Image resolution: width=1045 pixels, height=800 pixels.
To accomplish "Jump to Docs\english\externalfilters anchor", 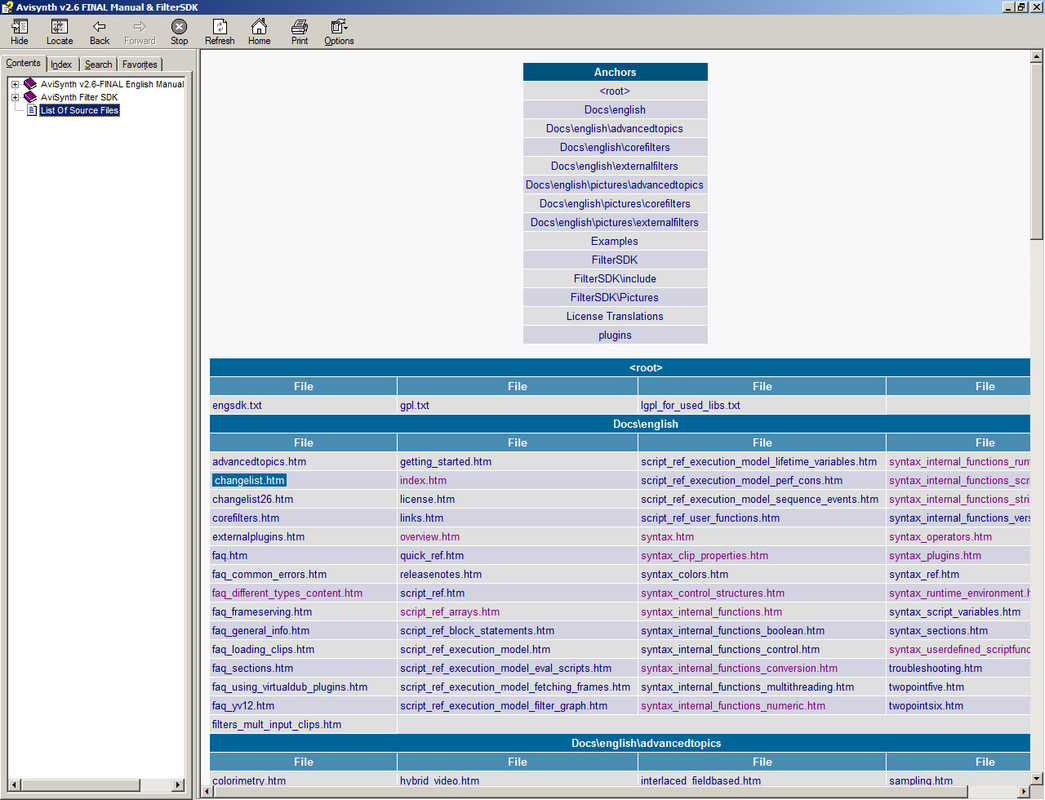I will (614, 166).
